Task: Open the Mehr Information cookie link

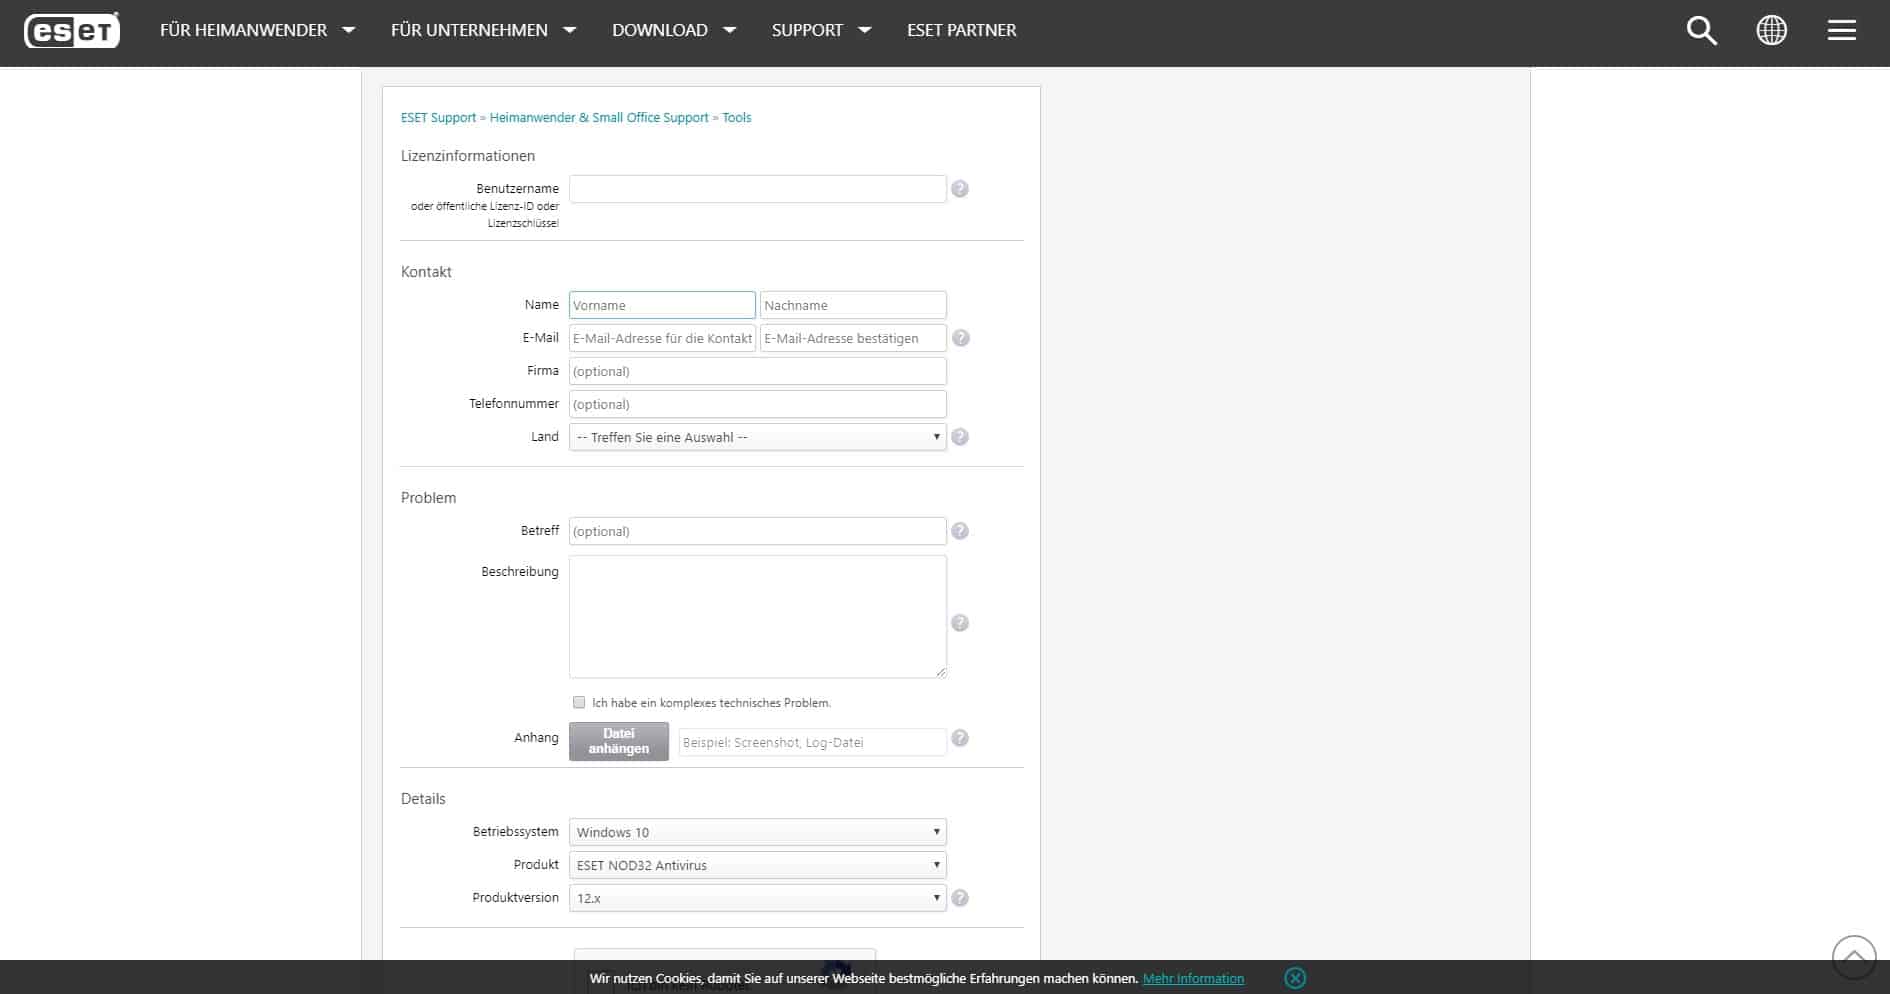Action: [x=1193, y=978]
